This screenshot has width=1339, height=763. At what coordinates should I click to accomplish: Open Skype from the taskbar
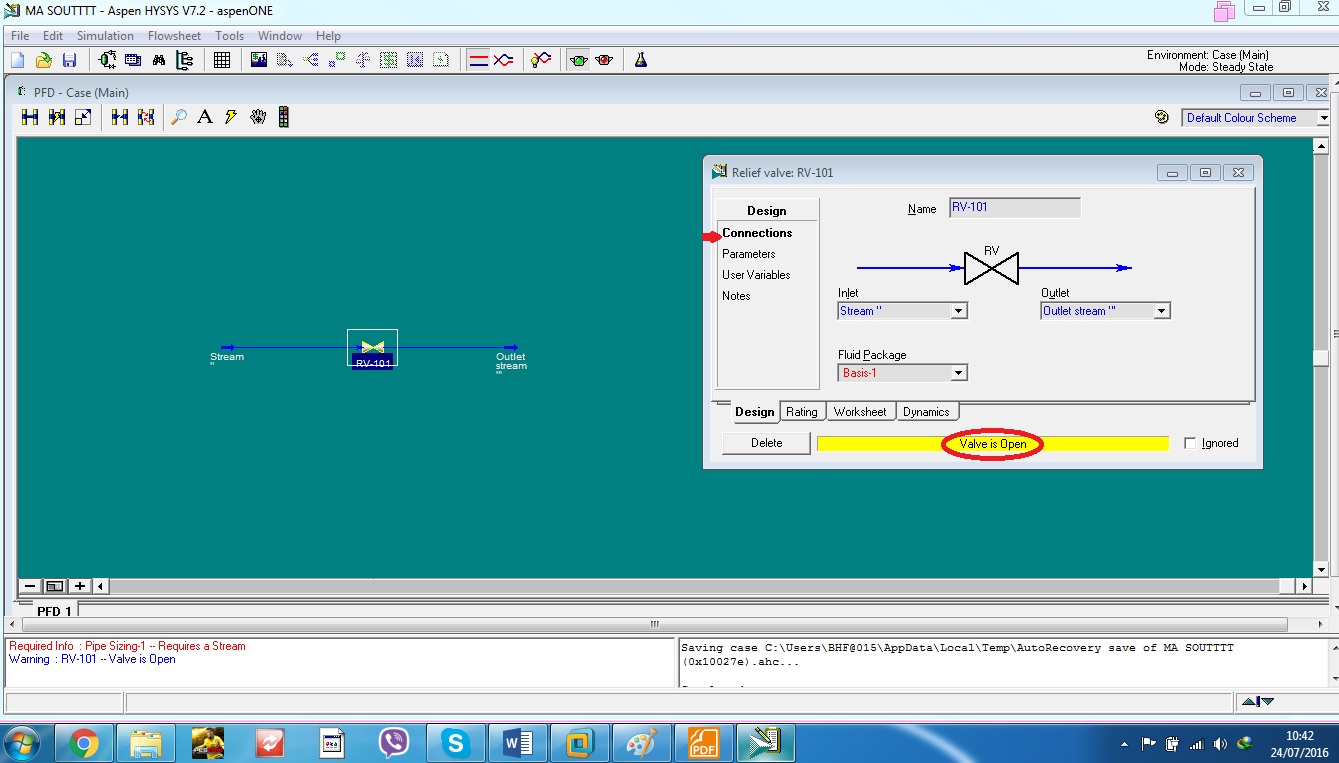[456, 743]
